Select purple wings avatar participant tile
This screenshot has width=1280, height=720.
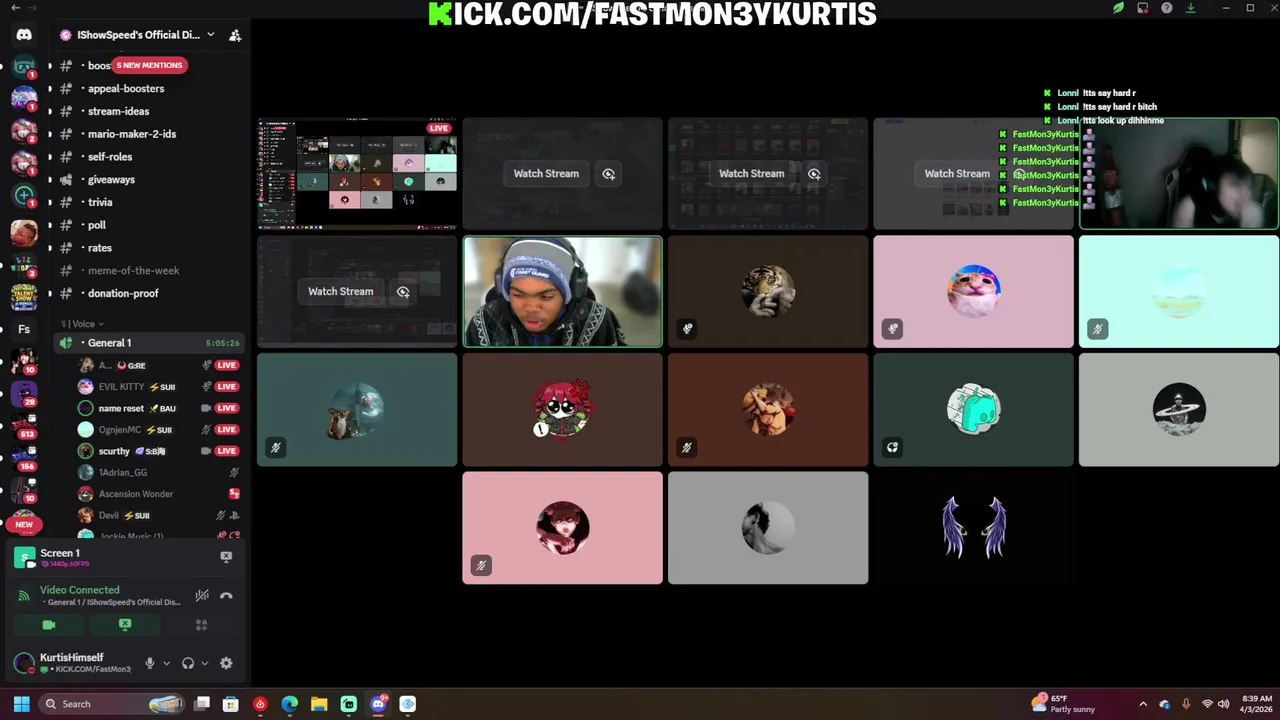click(973, 528)
